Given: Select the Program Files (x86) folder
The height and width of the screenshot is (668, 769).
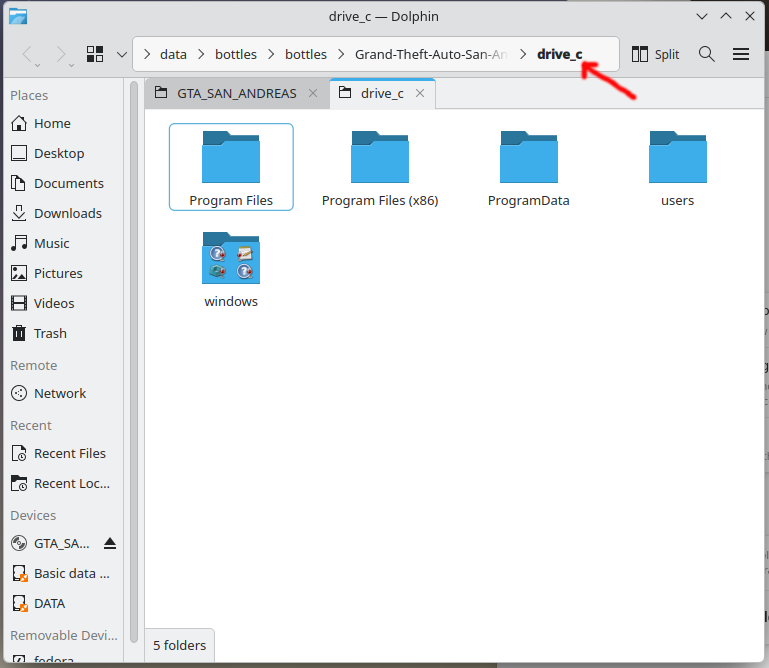Looking at the screenshot, I should [x=380, y=167].
